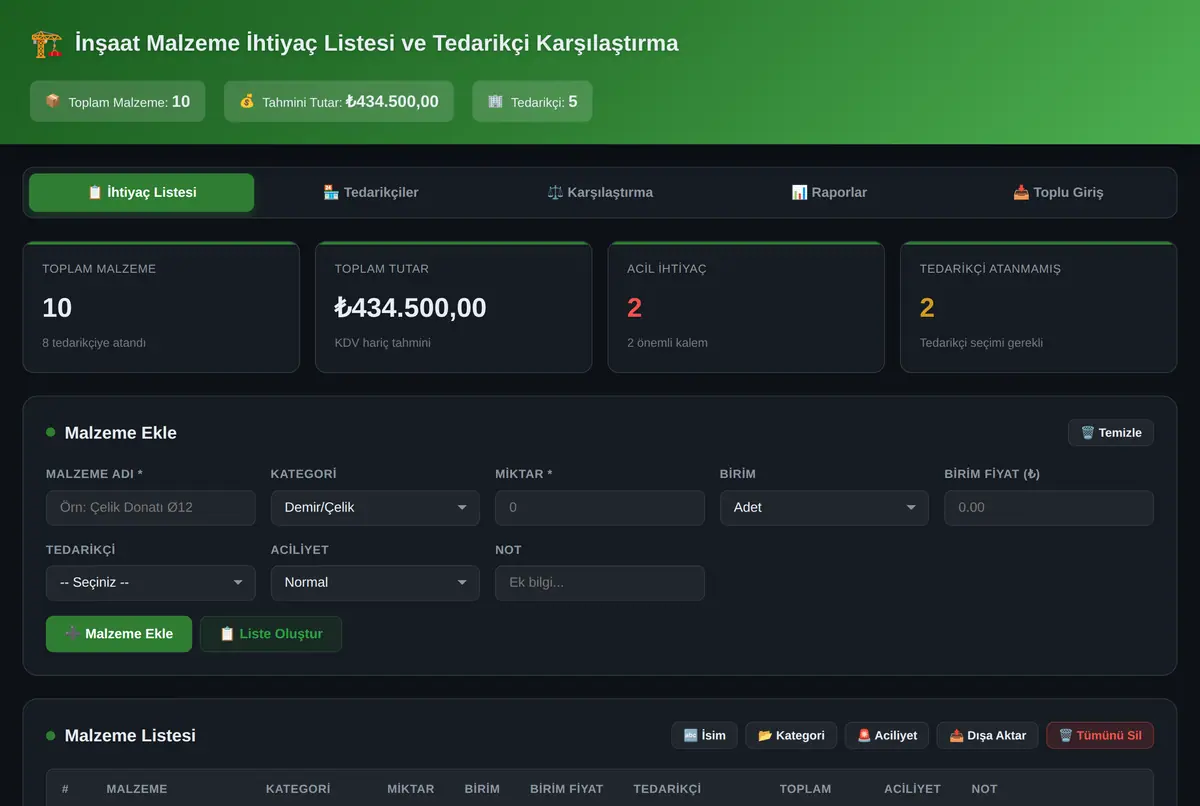Click the NOT column header in the table
The width and height of the screenshot is (1200, 806).
point(984,789)
